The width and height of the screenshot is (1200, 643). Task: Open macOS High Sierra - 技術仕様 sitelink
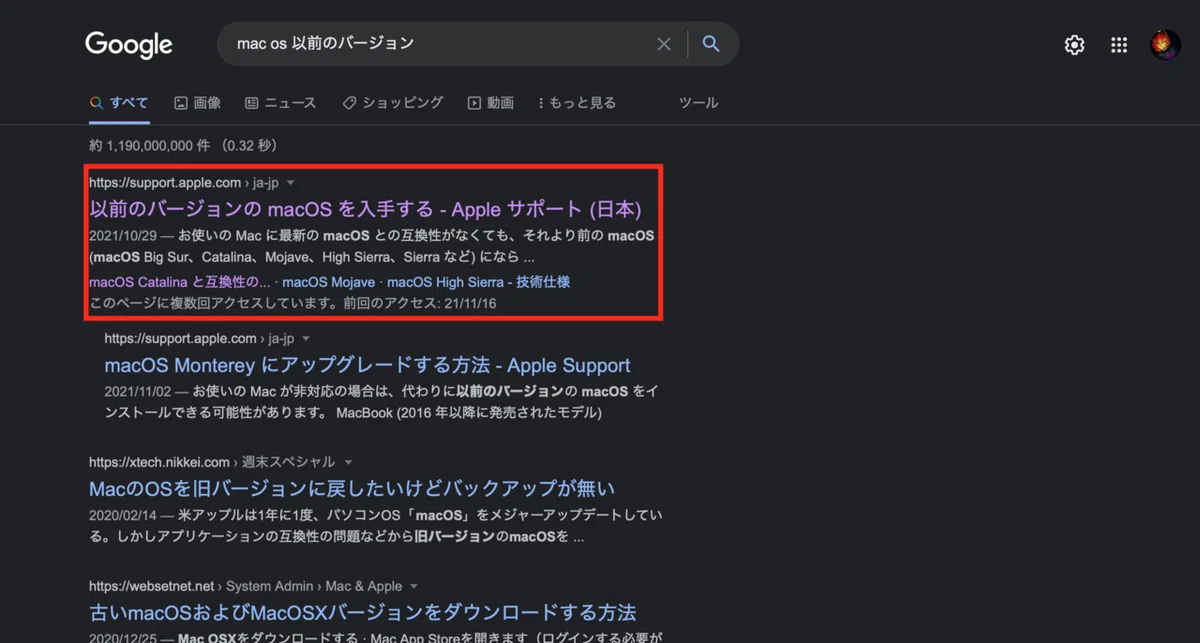[479, 282]
